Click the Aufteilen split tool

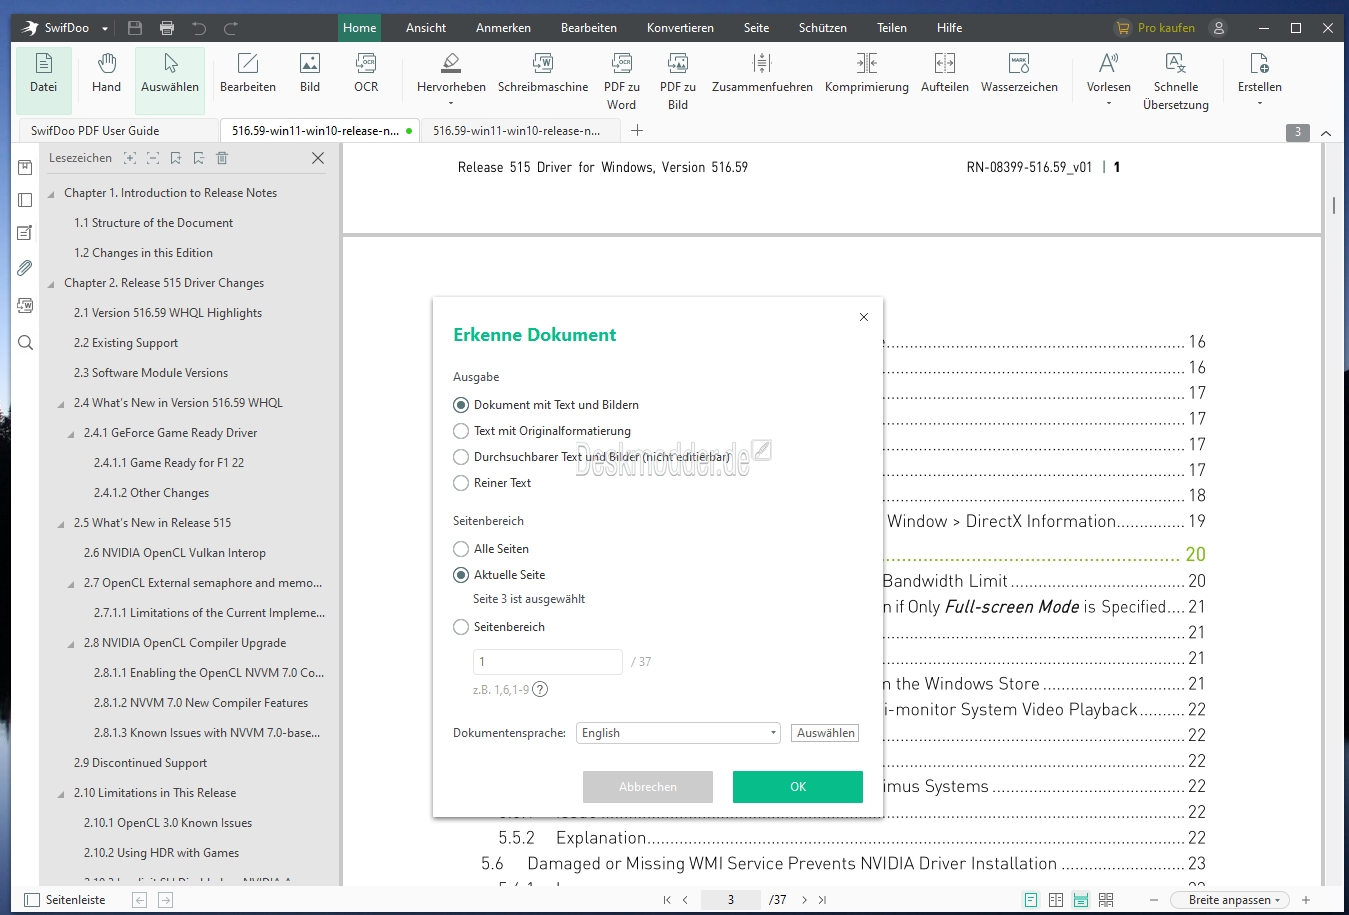click(944, 75)
